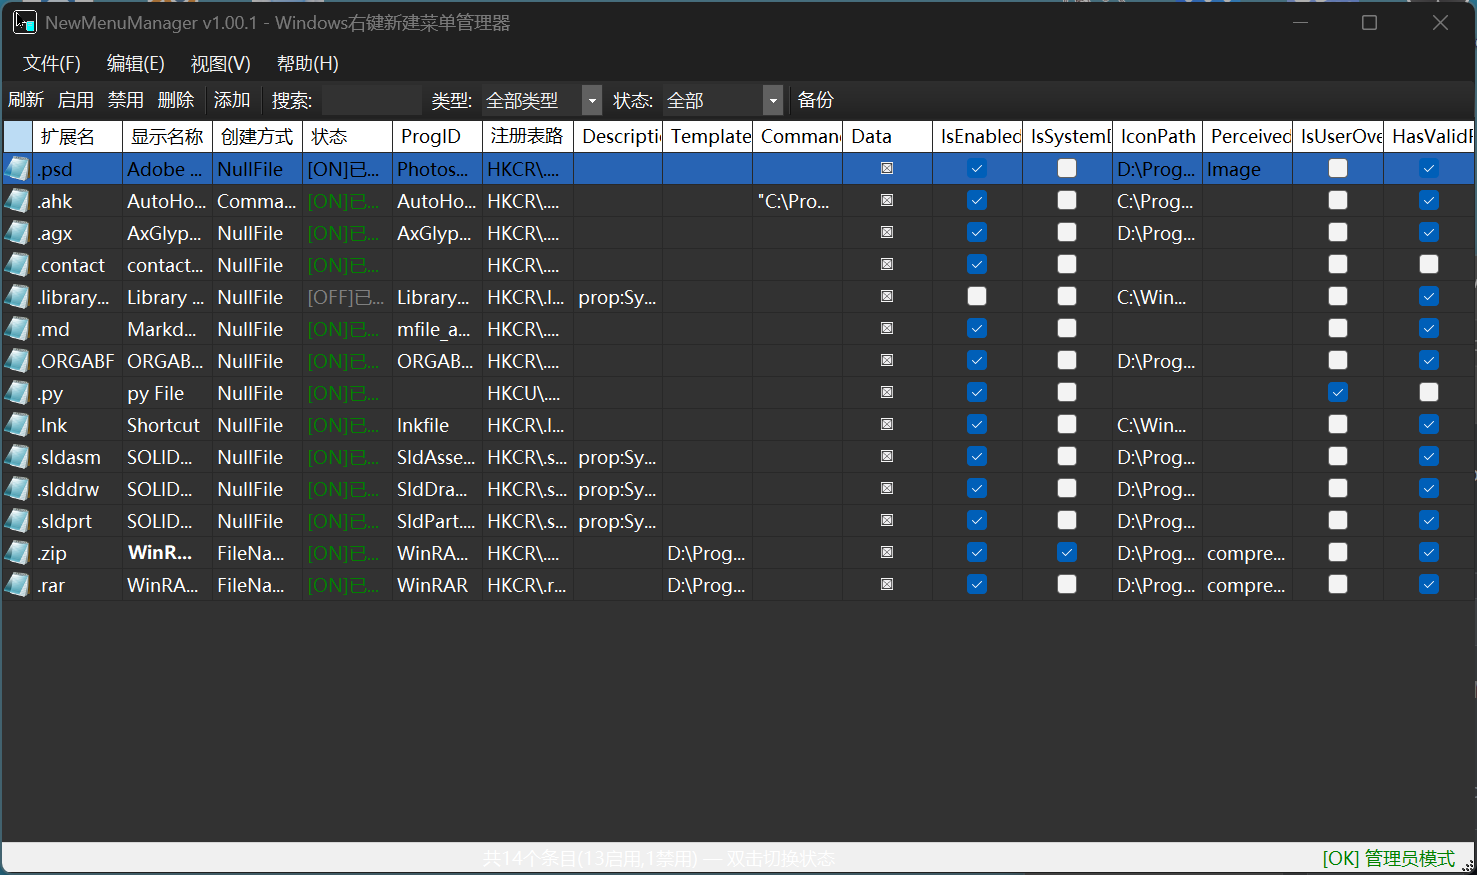
Task: Click the 备份 backup button
Action: pyautogui.click(x=816, y=100)
